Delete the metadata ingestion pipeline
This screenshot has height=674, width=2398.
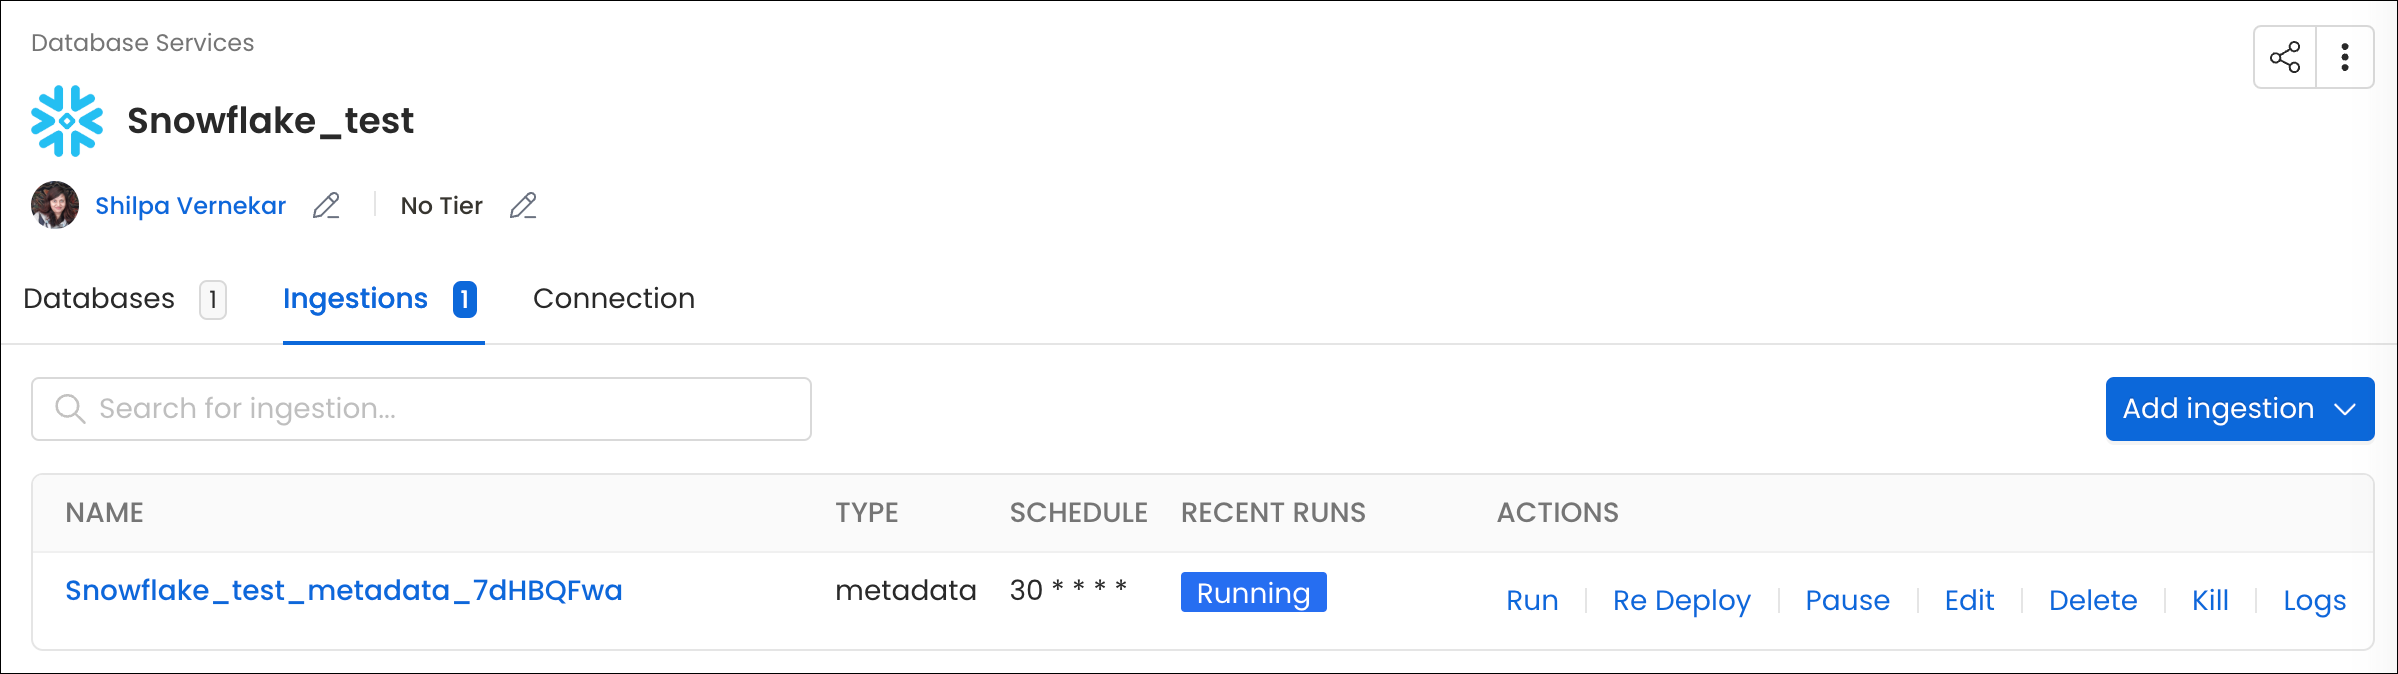pos(2092,600)
